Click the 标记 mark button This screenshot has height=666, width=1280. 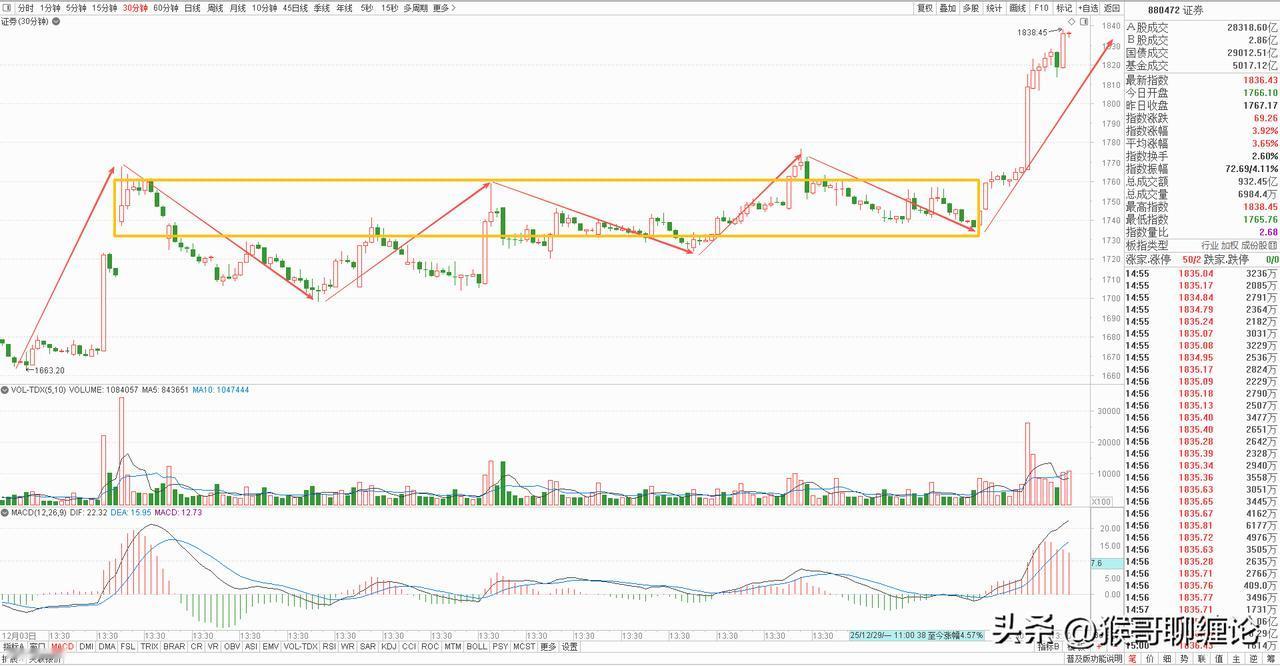1064,8
